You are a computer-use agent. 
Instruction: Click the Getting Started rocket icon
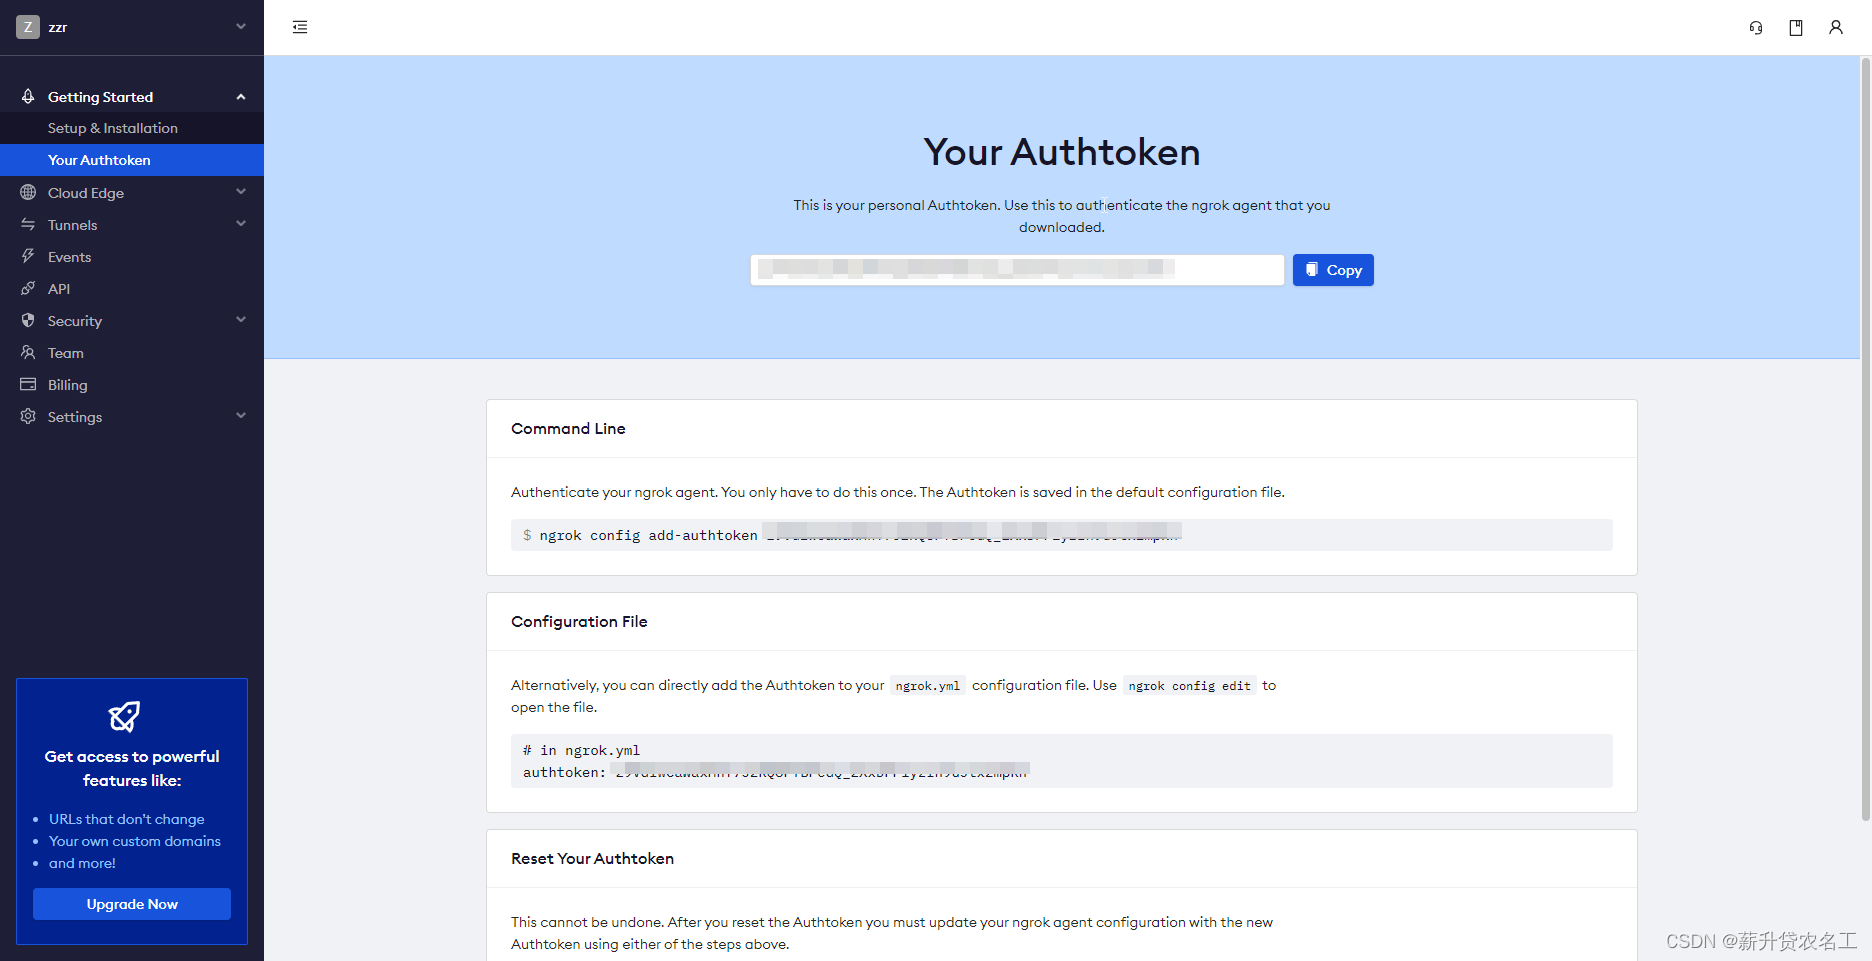28,96
